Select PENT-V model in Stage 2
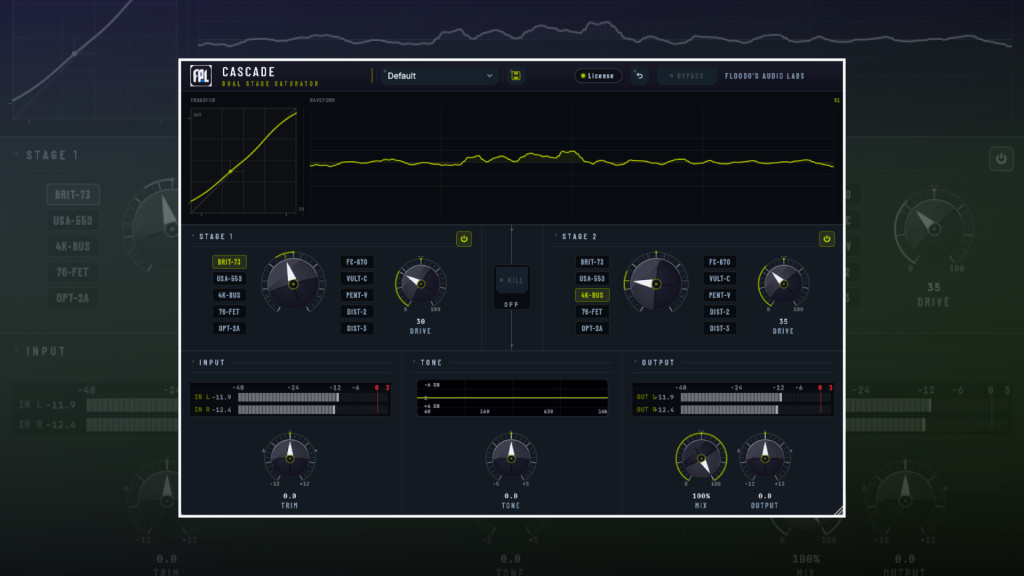Viewport: 1024px width, 576px height. click(x=720, y=295)
